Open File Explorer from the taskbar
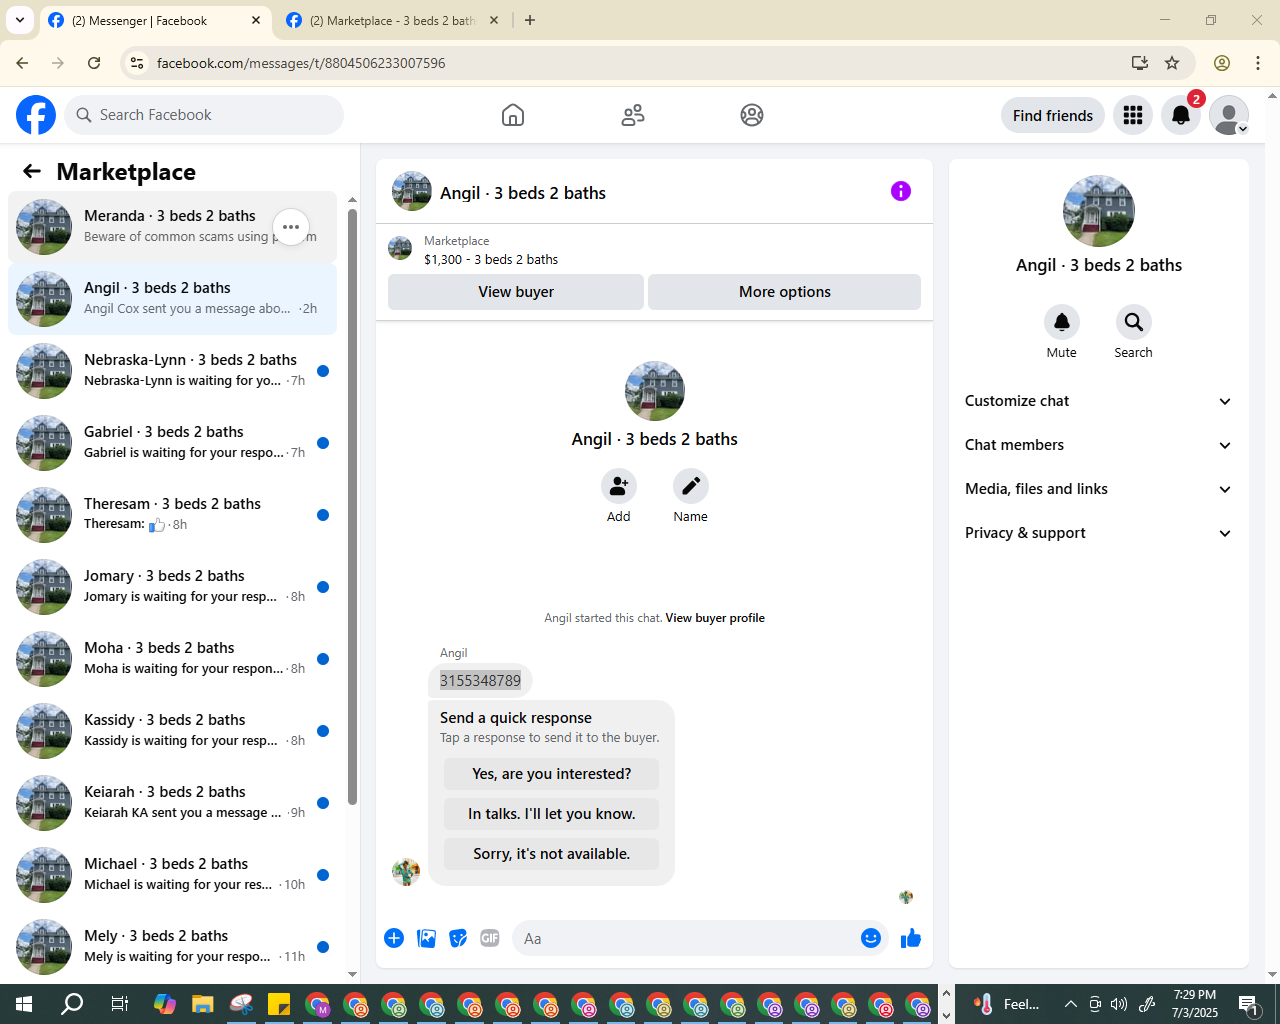The image size is (1280, 1024). coord(203,1004)
